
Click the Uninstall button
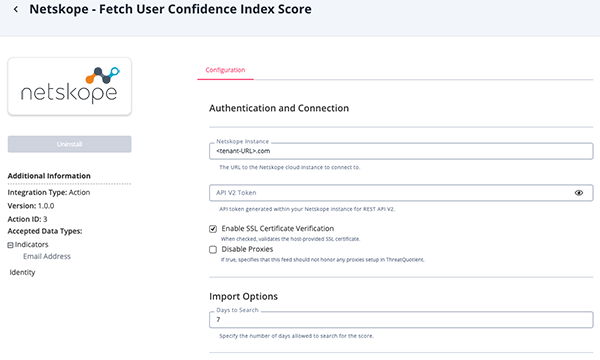70,144
